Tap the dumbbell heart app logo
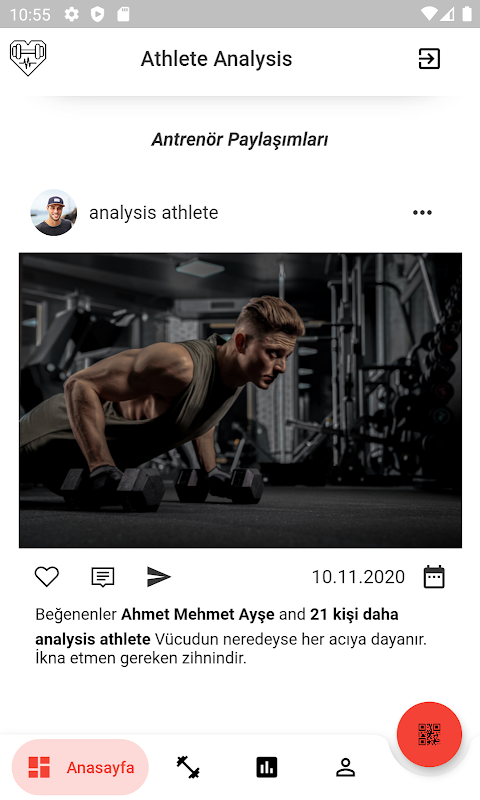 click(x=28, y=58)
